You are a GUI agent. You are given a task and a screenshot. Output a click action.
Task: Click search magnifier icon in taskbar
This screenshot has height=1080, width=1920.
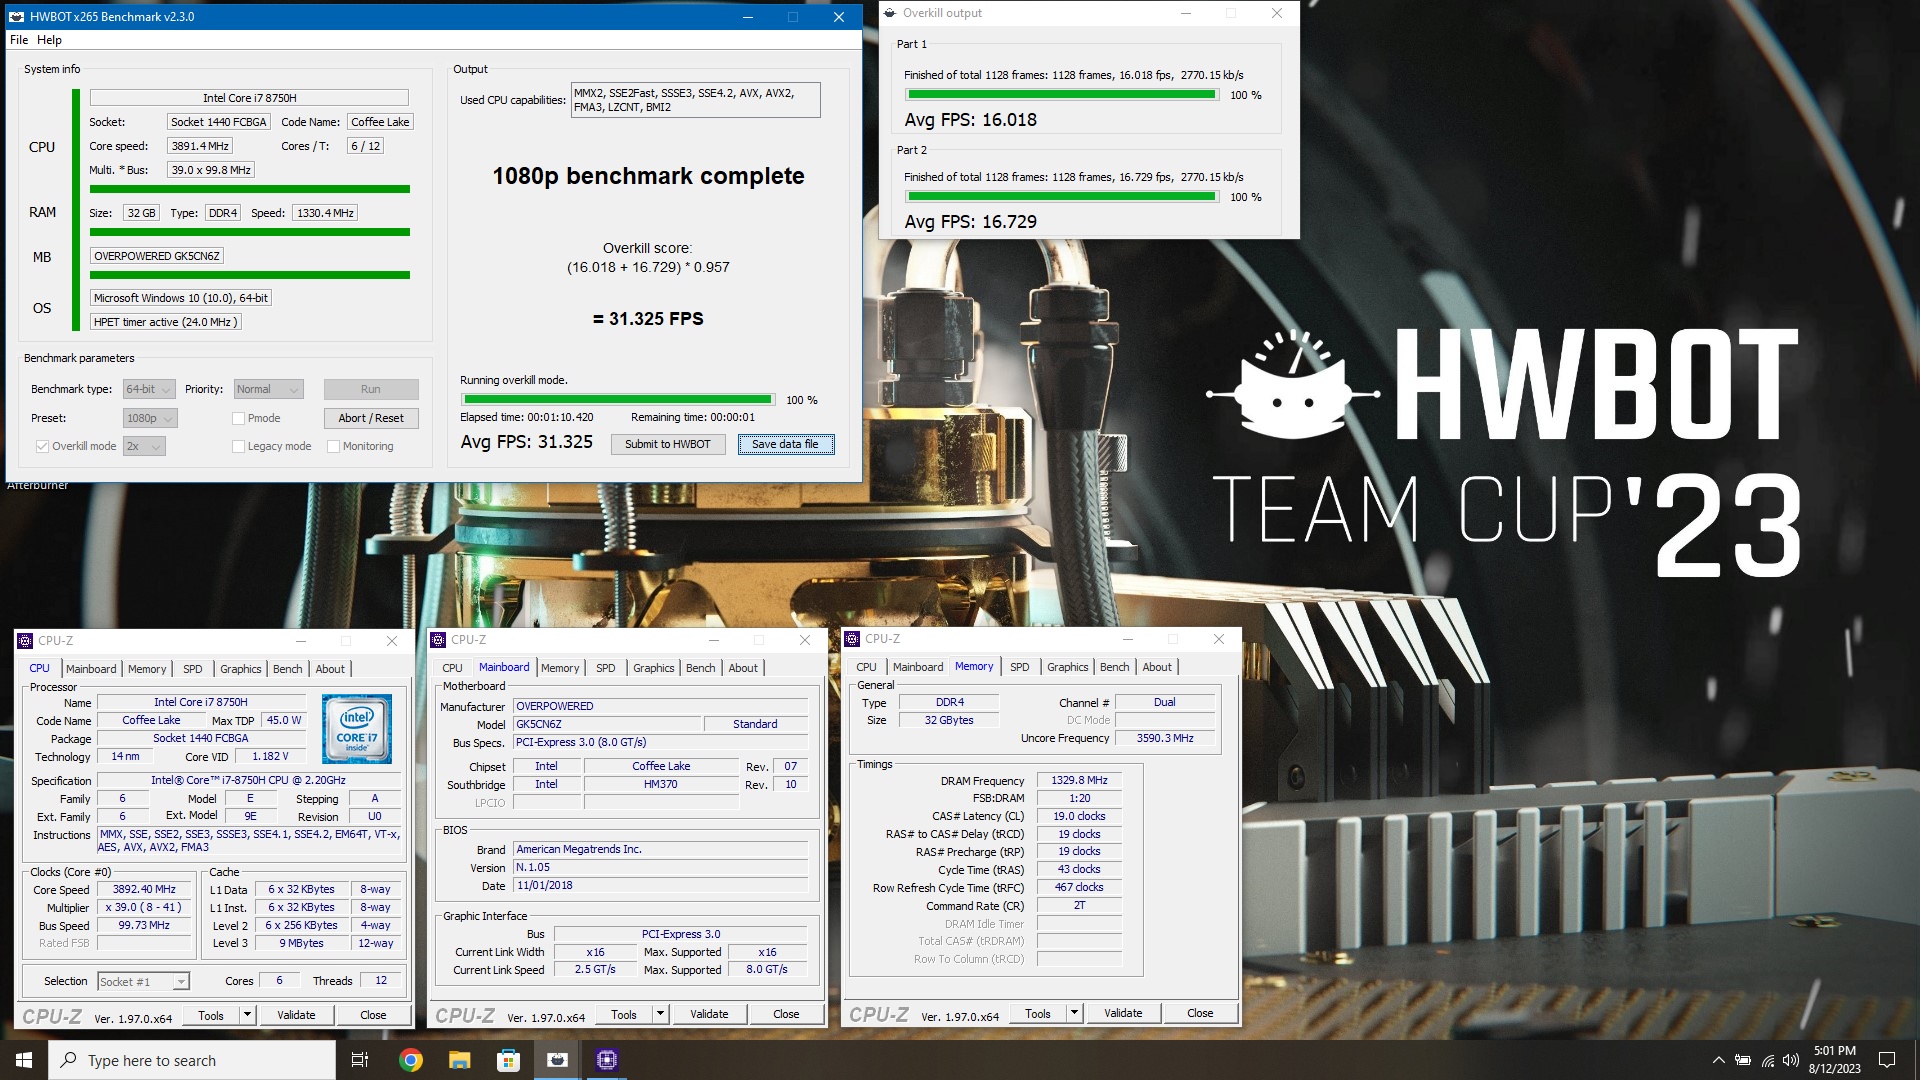coord(68,1060)
